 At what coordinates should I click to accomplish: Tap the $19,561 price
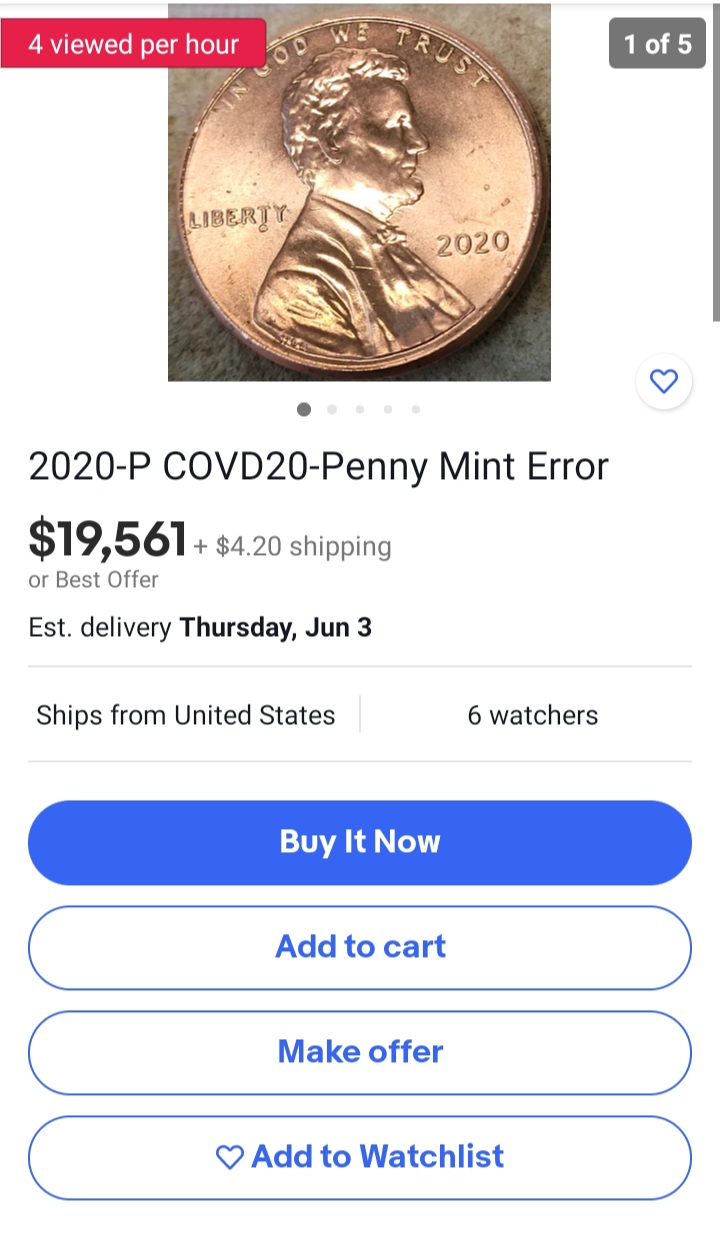pos(108,540)
